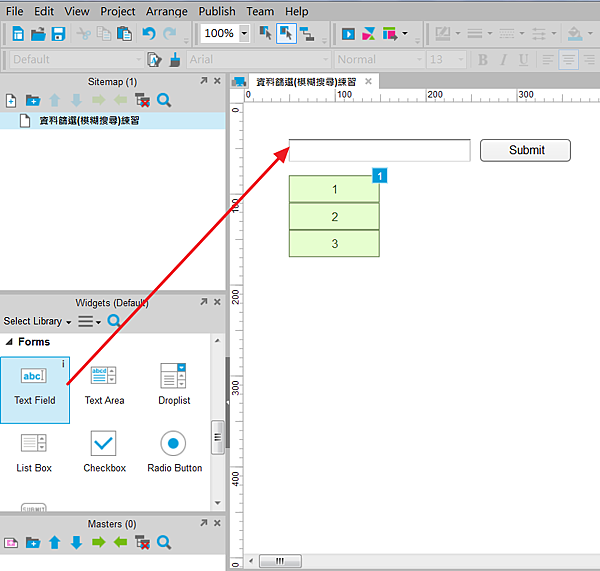Select the Text Field widget
This screenshot has height=571, width=600.
(x=35, y=390)
